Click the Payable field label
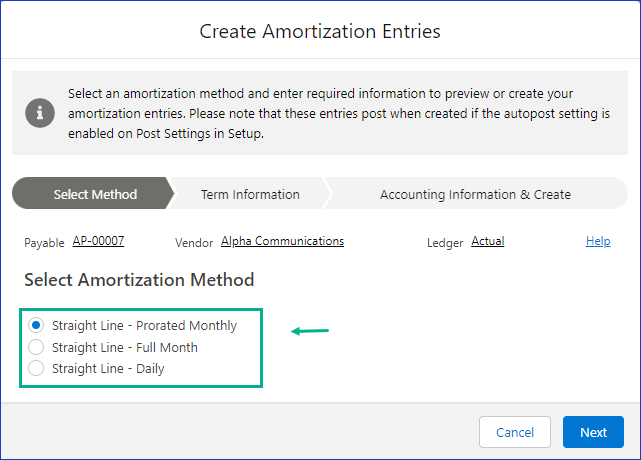Screen dimensions: 641x460 [x=44, y=243]
